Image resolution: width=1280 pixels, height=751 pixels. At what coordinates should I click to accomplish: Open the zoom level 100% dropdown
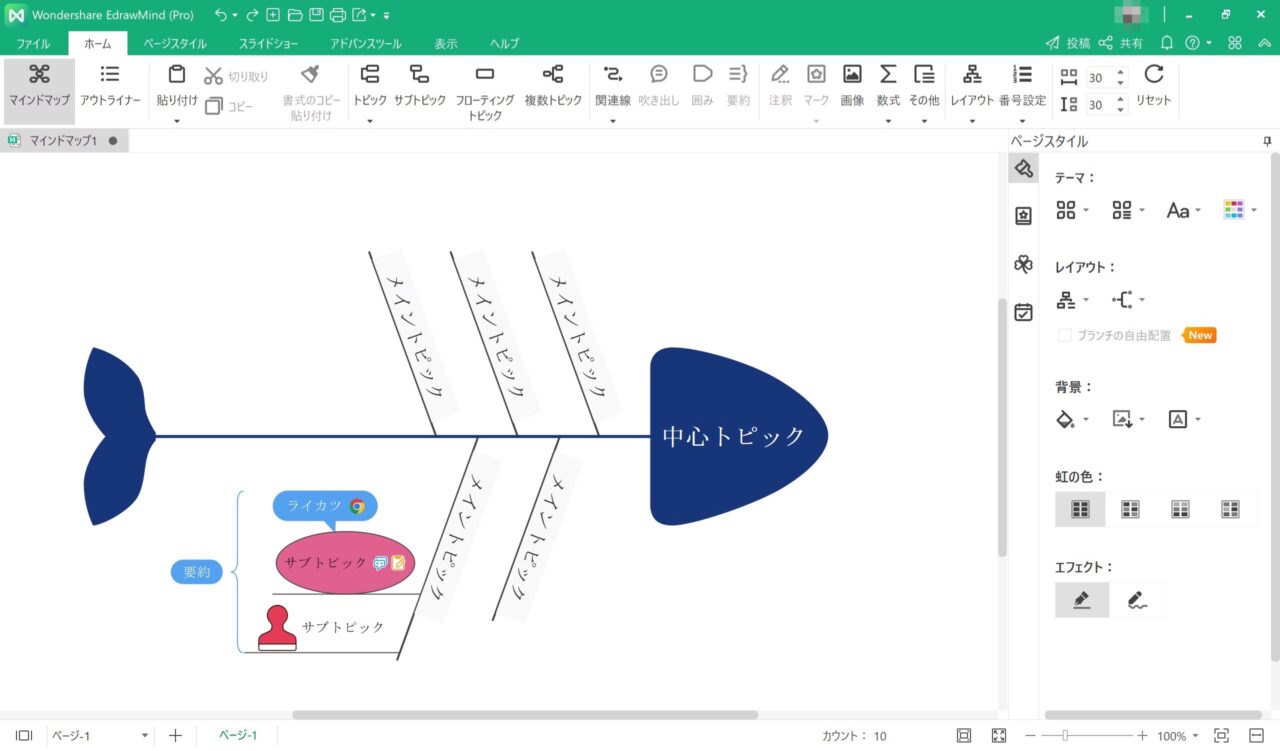[x=1179, y=736]
